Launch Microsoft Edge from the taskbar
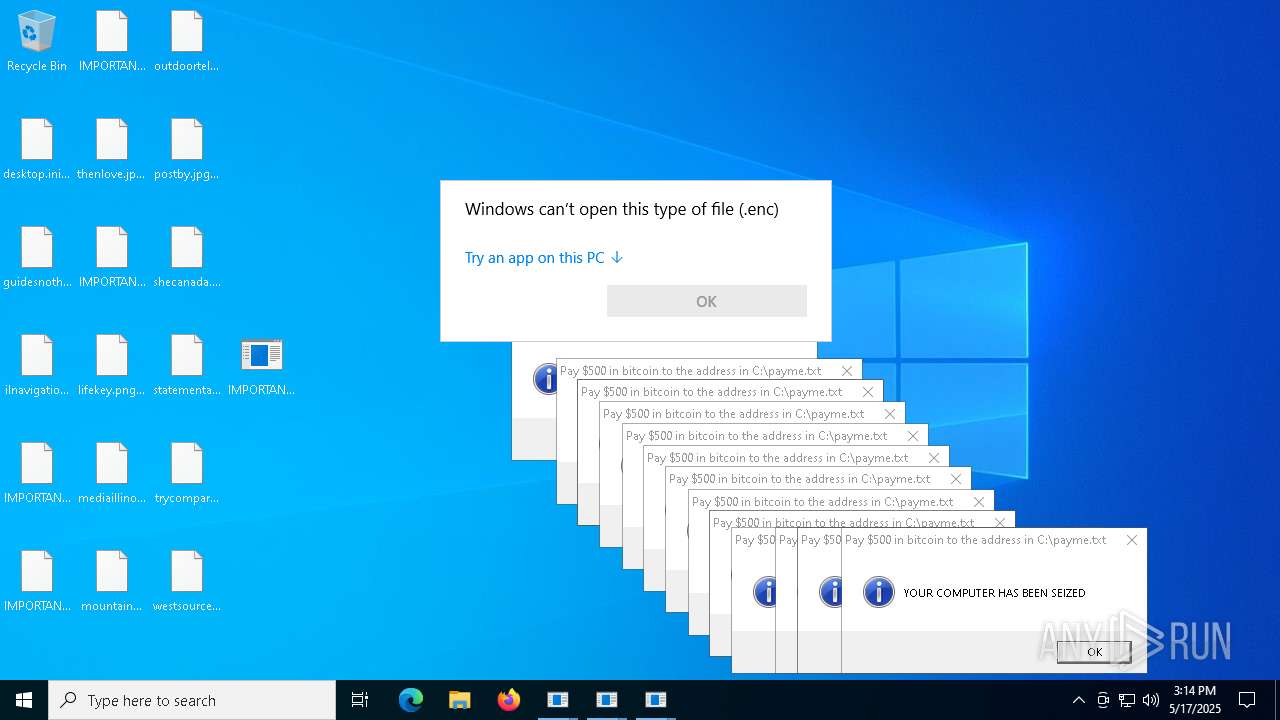The height and width of the screenshot is (720, 1280). click(411, 700)
